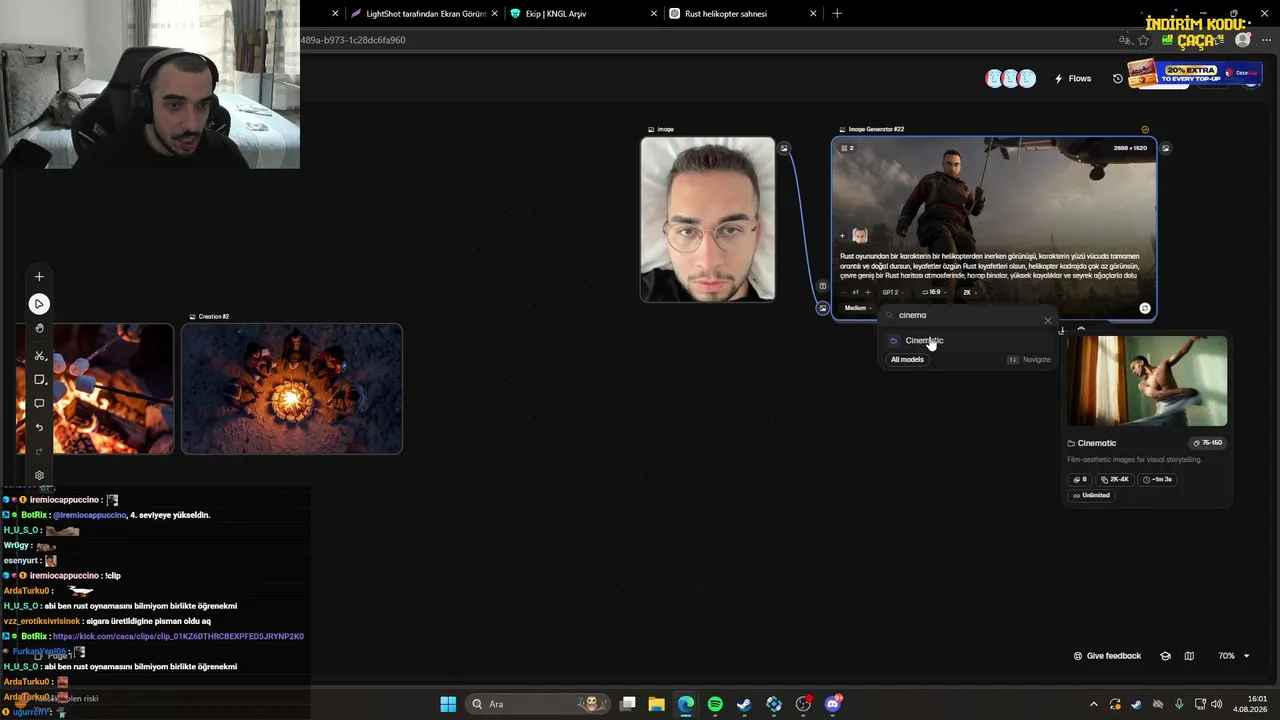Open canvas settings gear in toolbar
This screenshot has width=1280, height=720.
pos(39,476)
